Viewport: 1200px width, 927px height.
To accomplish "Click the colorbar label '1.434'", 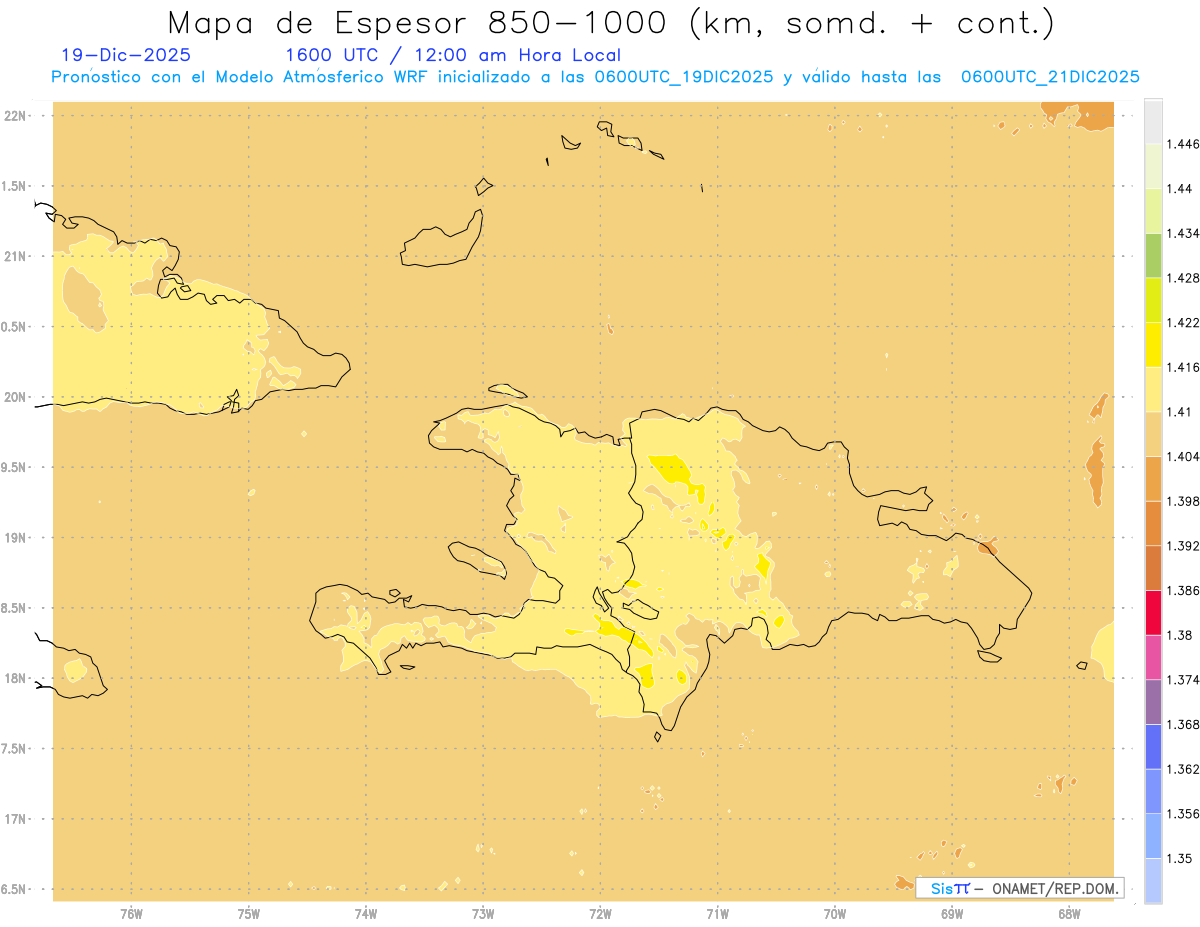I will coord(1182,233).
